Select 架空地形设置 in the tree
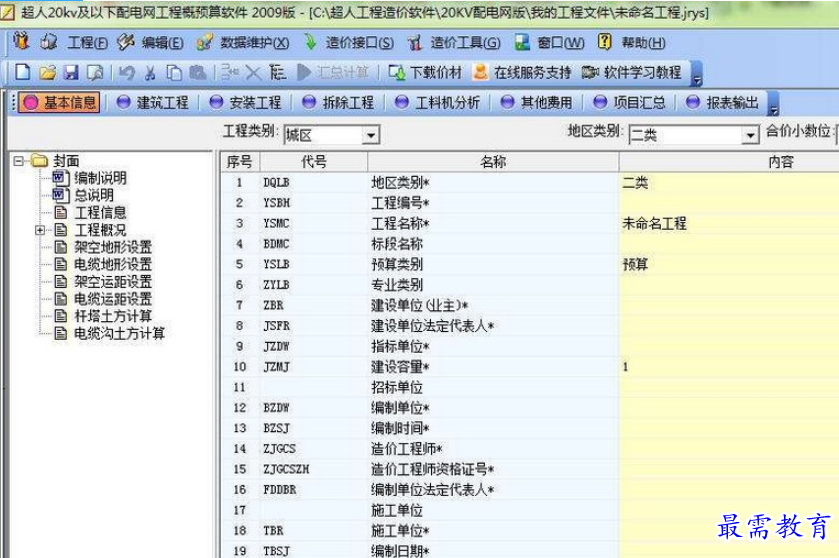 [113, 247]
